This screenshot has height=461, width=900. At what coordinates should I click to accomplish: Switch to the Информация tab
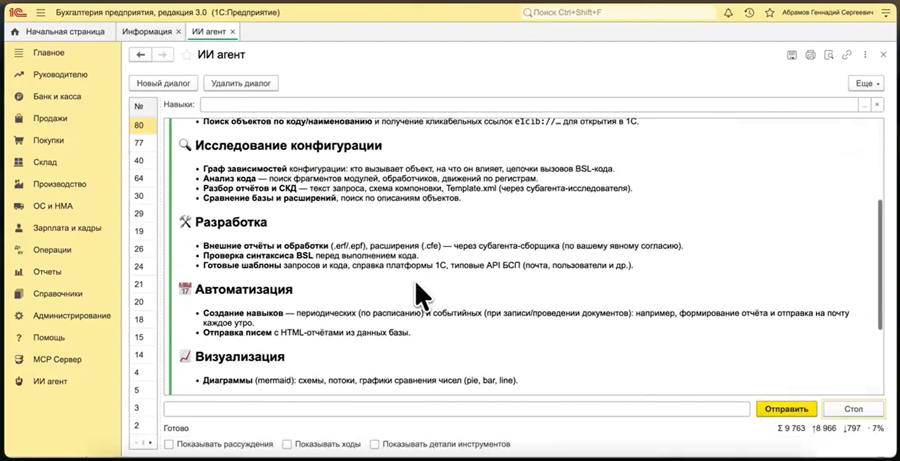[147, 32]
